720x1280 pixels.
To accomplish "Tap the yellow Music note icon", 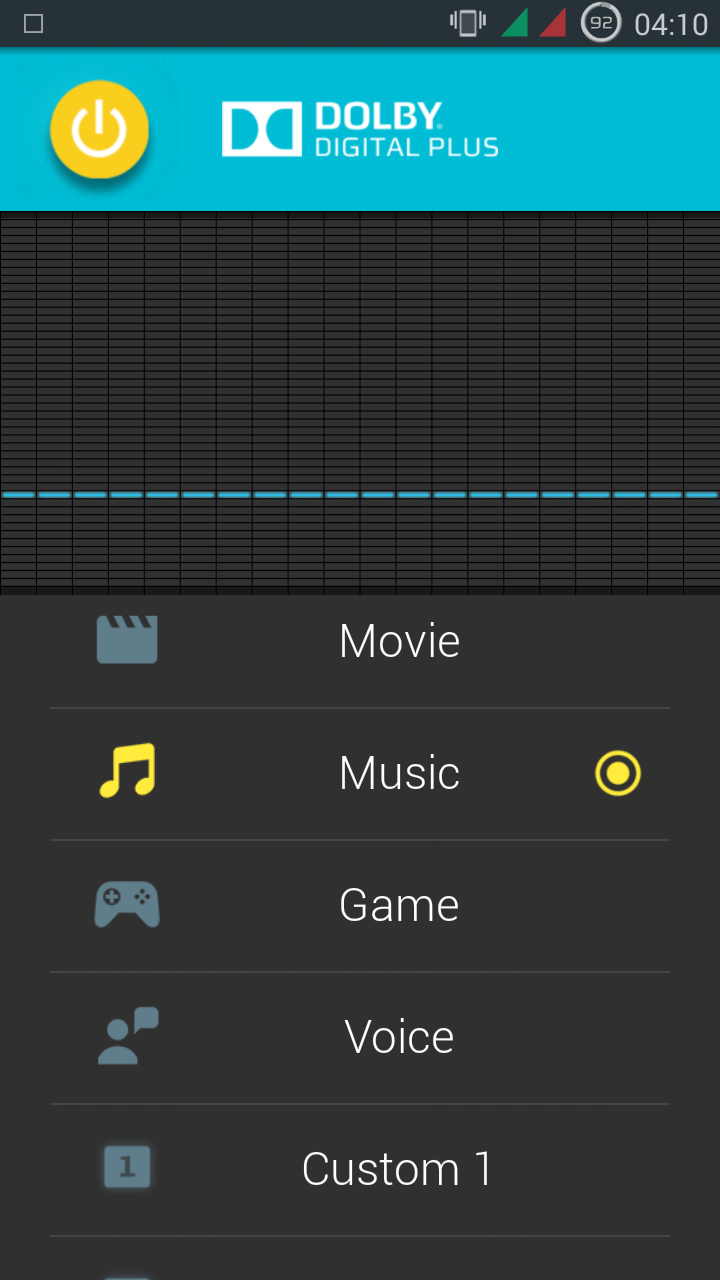I will [127, 770].
